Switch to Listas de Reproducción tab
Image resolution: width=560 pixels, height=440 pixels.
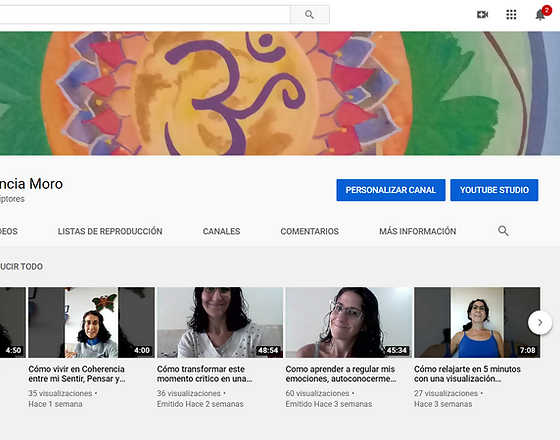[110, 231]
